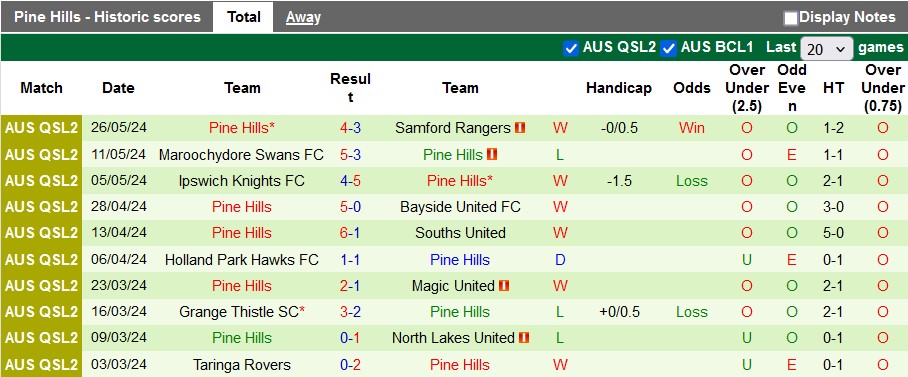Click the AUS QSL2 label on 26/05/24 row
This screenshot has width=908, height=377.
coord(41,128)
